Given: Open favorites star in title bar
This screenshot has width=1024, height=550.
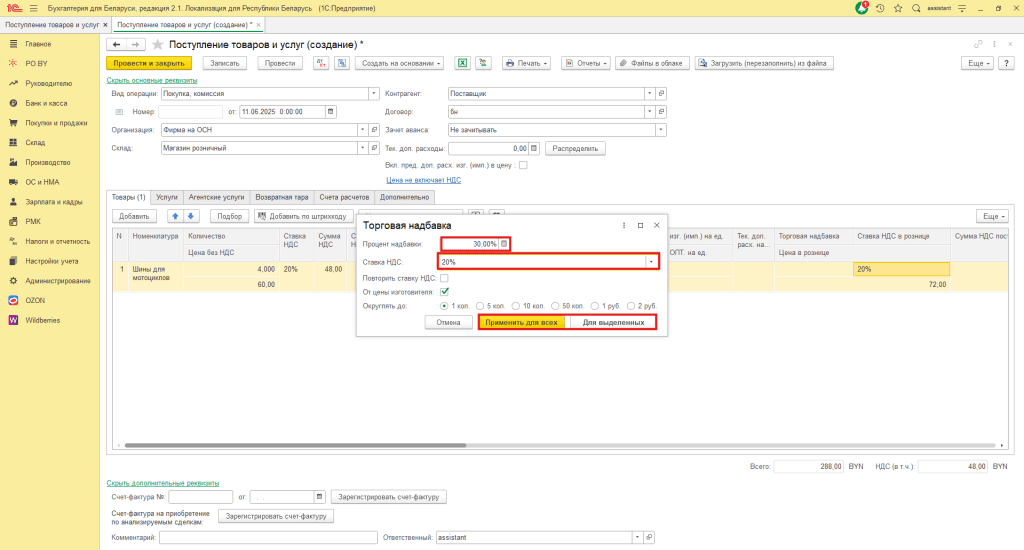Looking at the screenshot, I should (x=898, y=8).
